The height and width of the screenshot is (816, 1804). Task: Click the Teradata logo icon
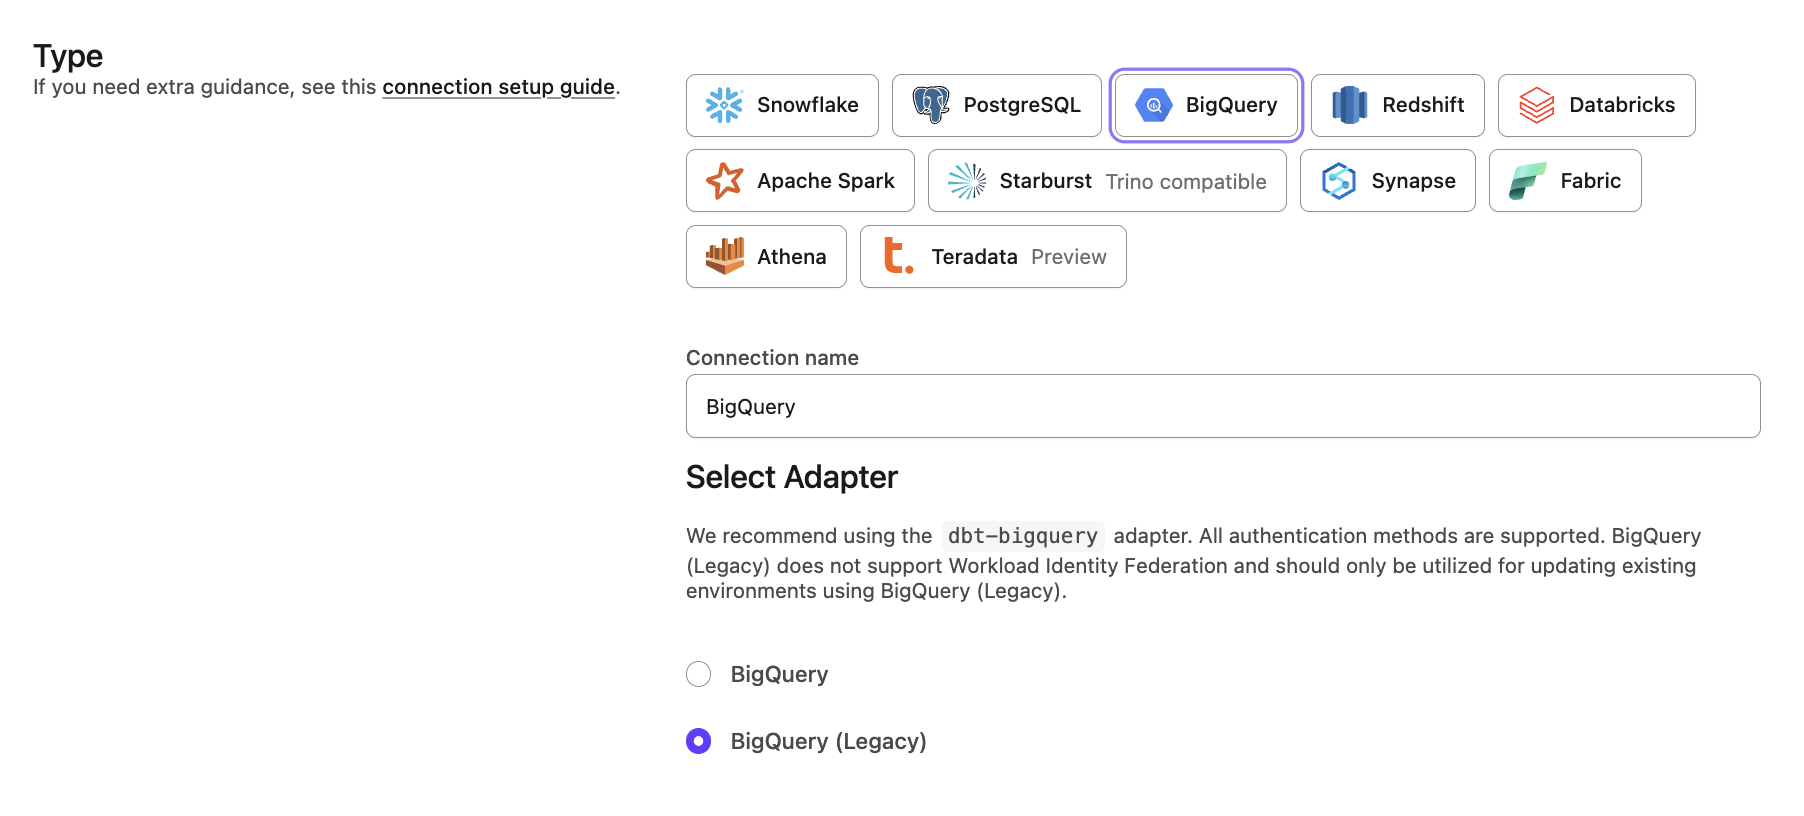[898, 256]
